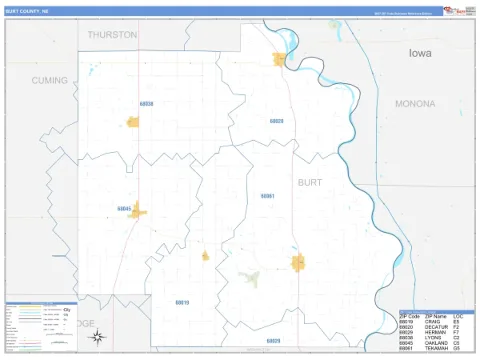The image size is (480, 360).
Task: Click ZIP code label 68020 on the map
Action: pyautogui.click(x=277, y=121)
